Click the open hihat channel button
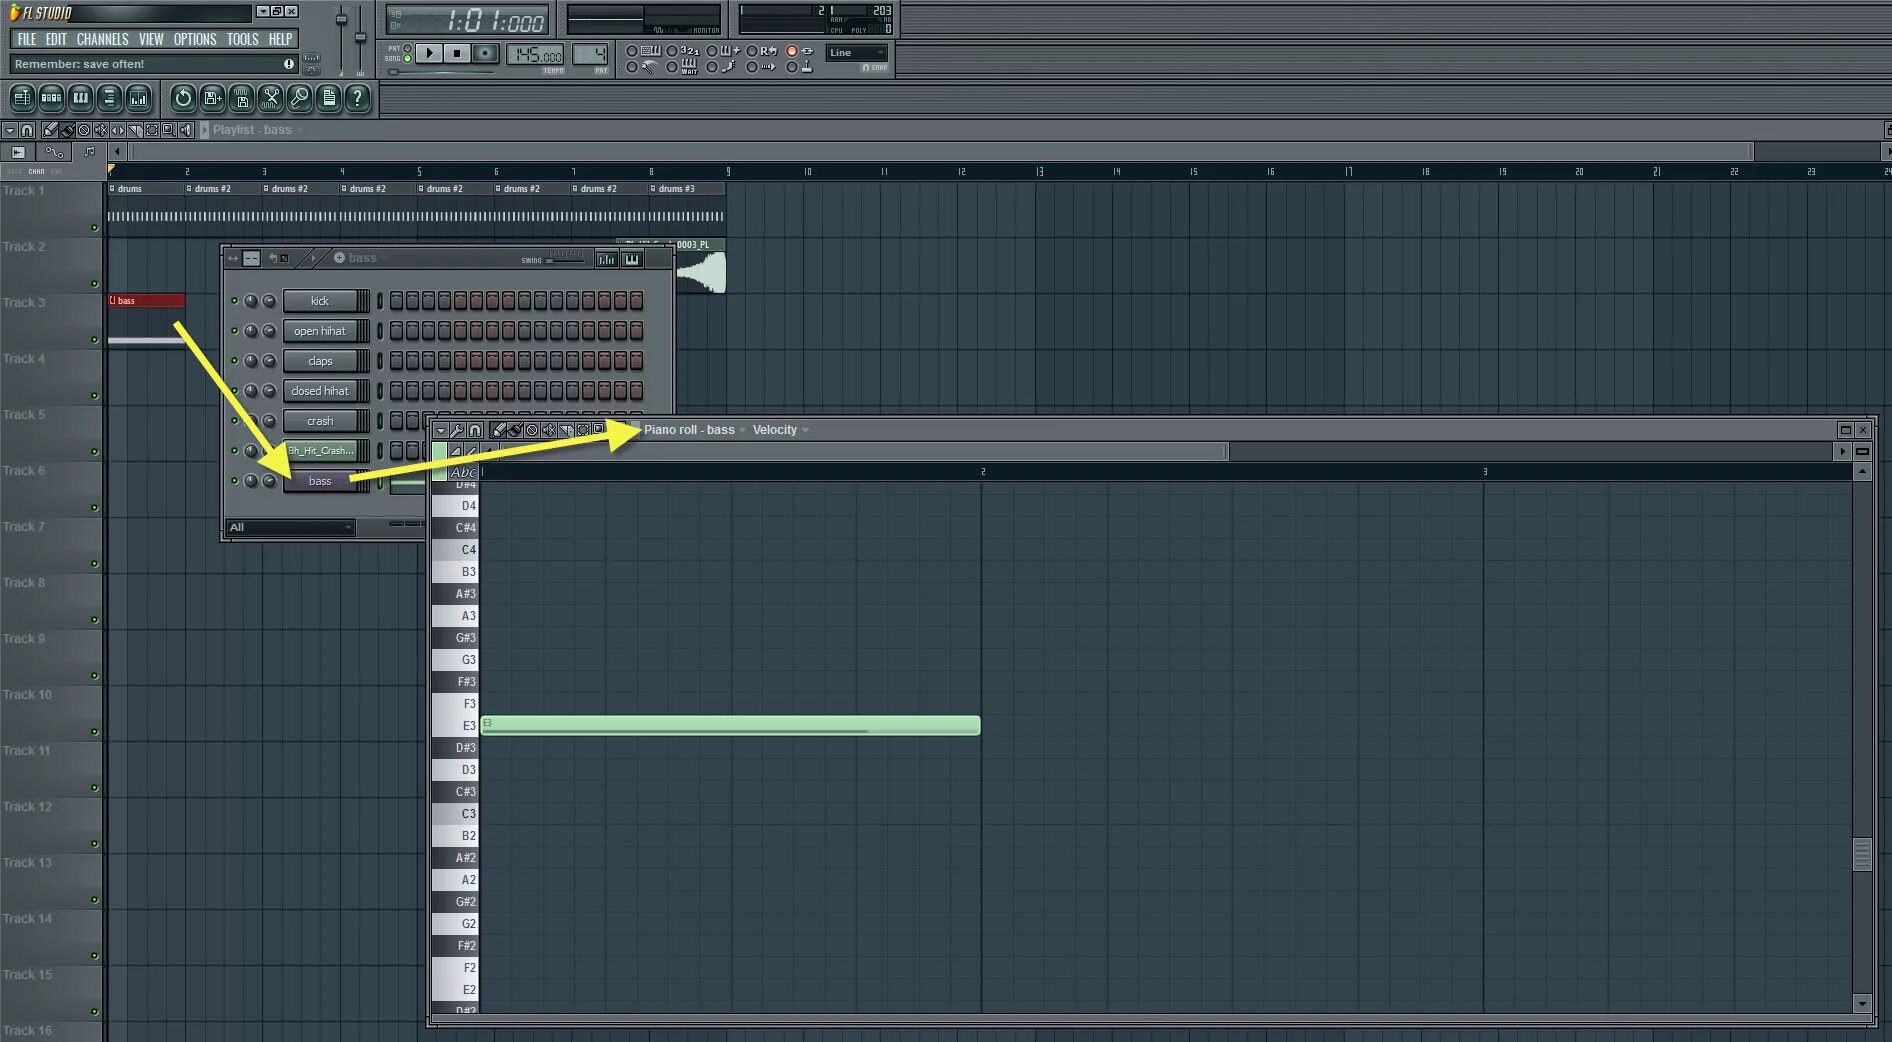This screenshot has width=1892, height=1042. [x=320, y=331]
